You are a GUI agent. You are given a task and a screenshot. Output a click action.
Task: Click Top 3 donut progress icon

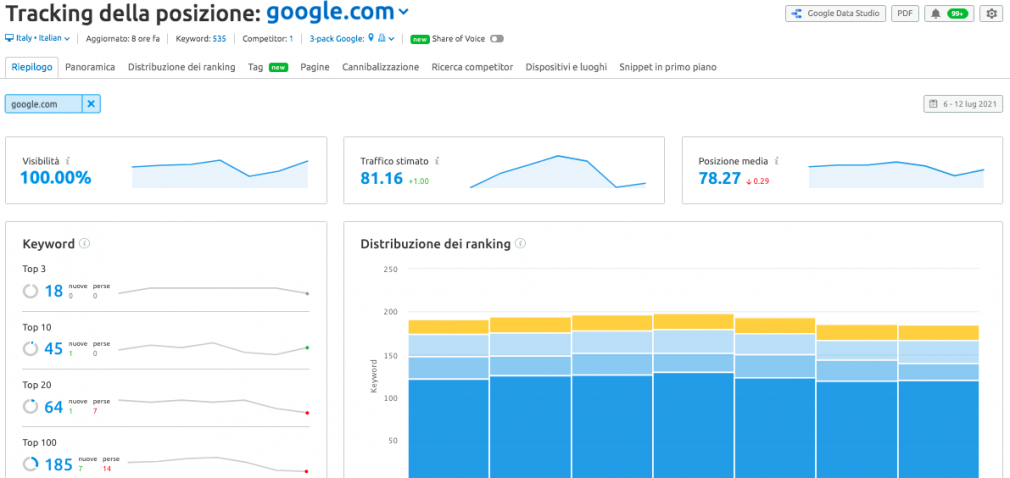coord(30,291)
